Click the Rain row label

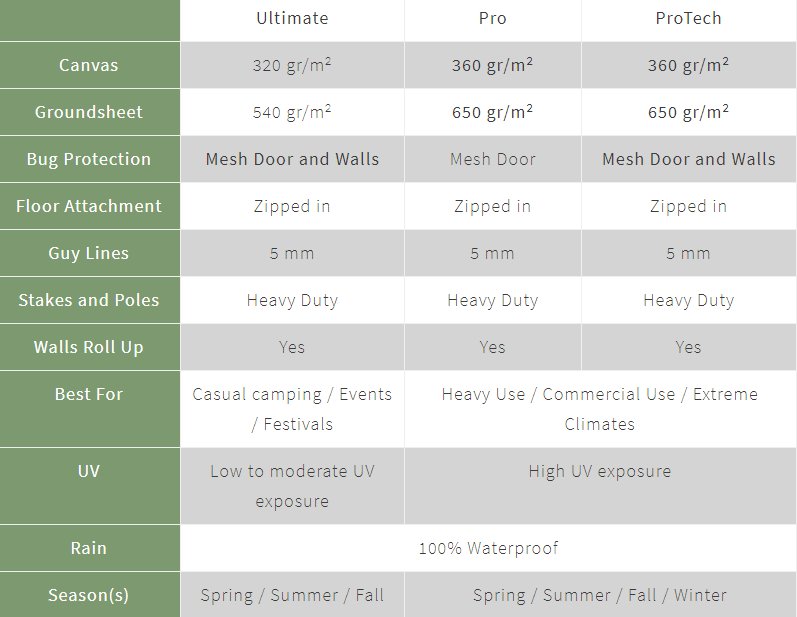click(89, 548)
